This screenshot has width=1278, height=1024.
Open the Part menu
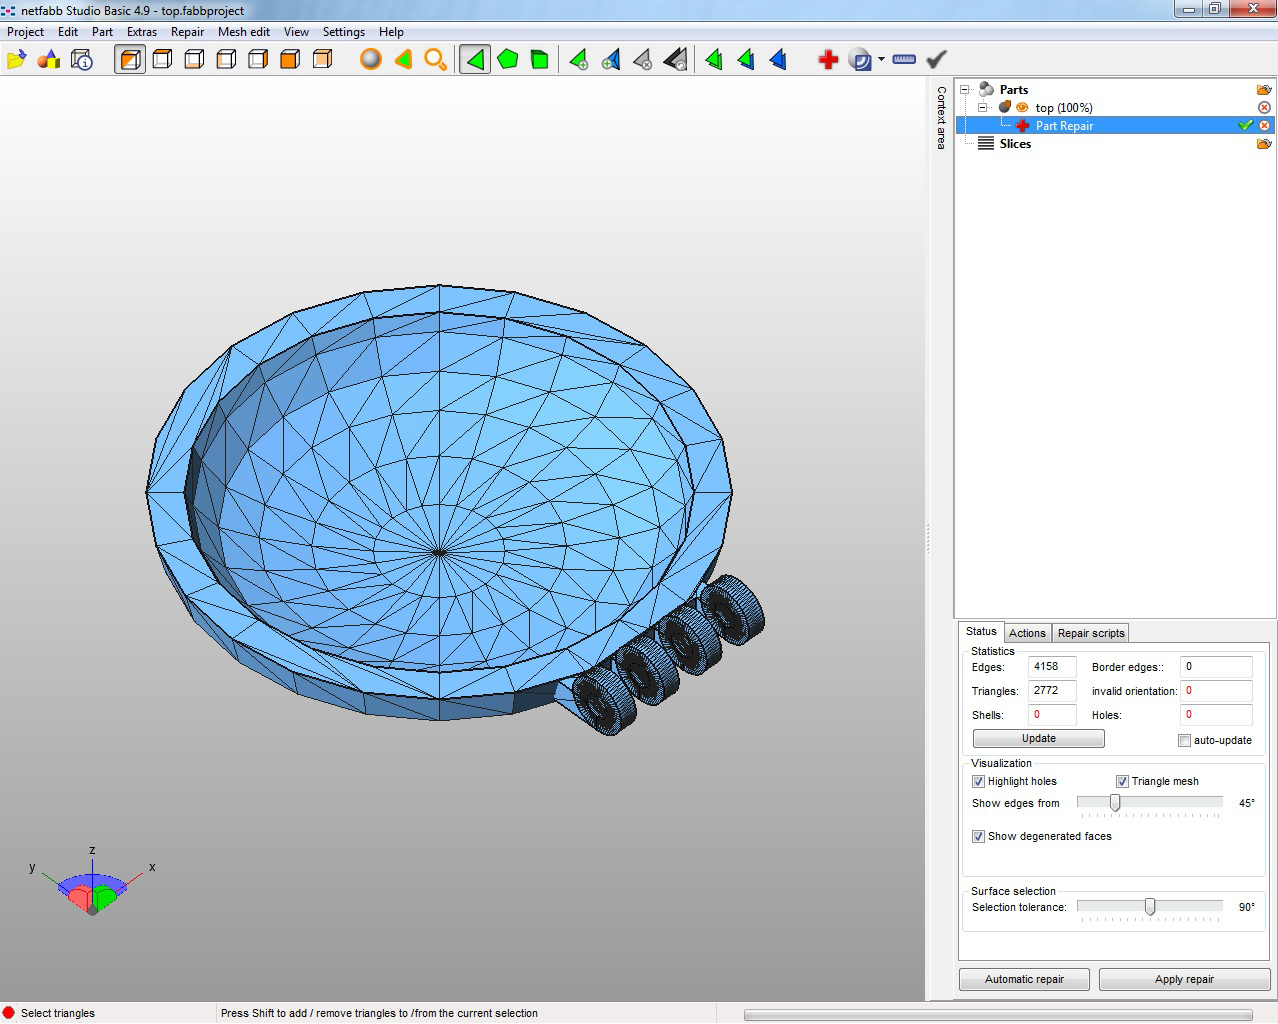pos(103,32)
